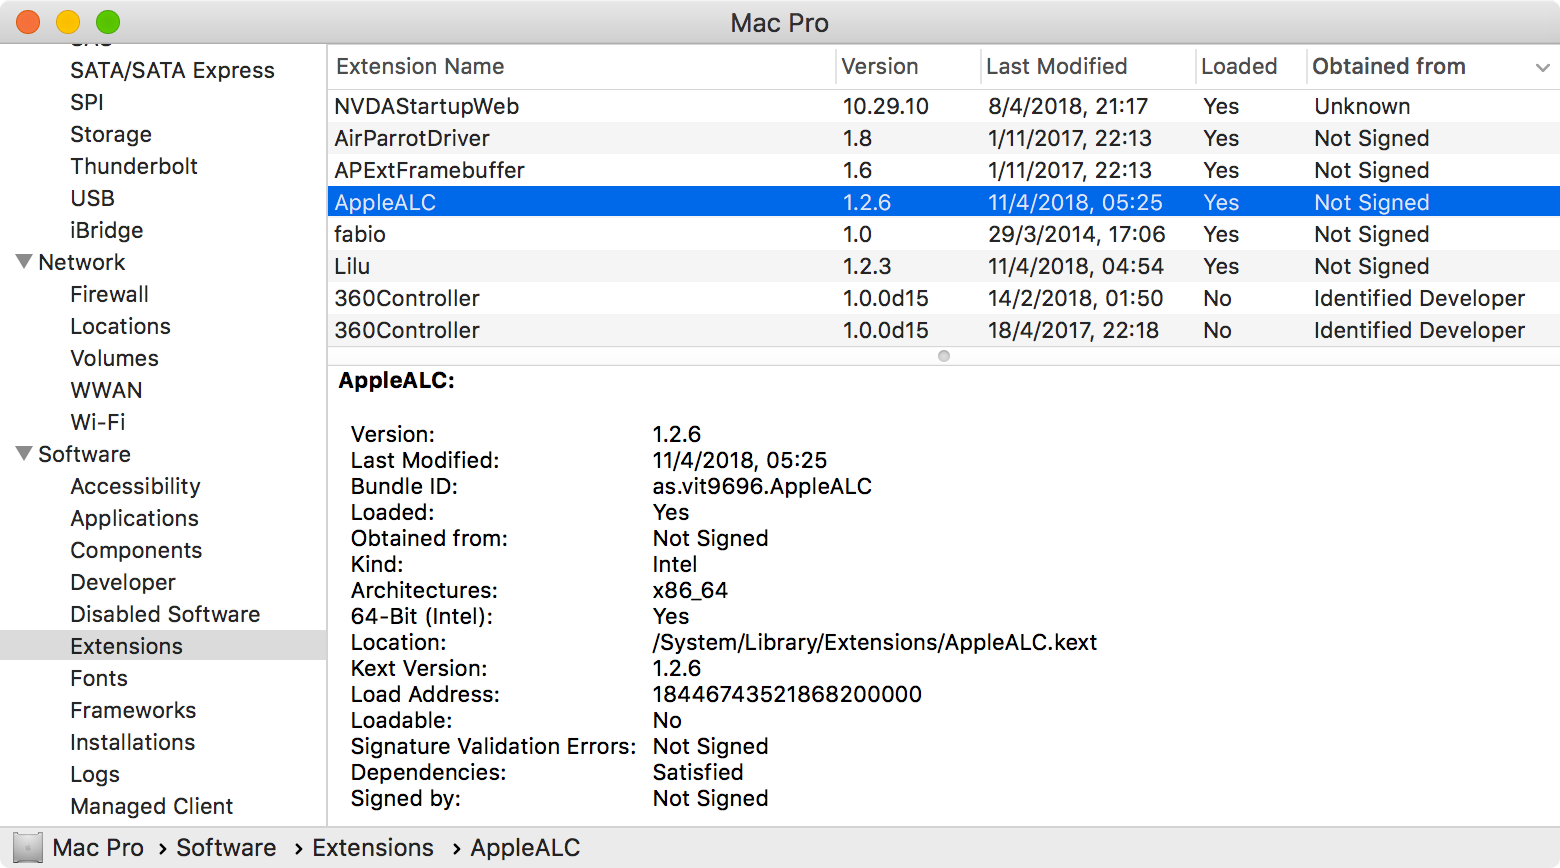
Task: Select the fabio extension row
Action: point(944,234)
